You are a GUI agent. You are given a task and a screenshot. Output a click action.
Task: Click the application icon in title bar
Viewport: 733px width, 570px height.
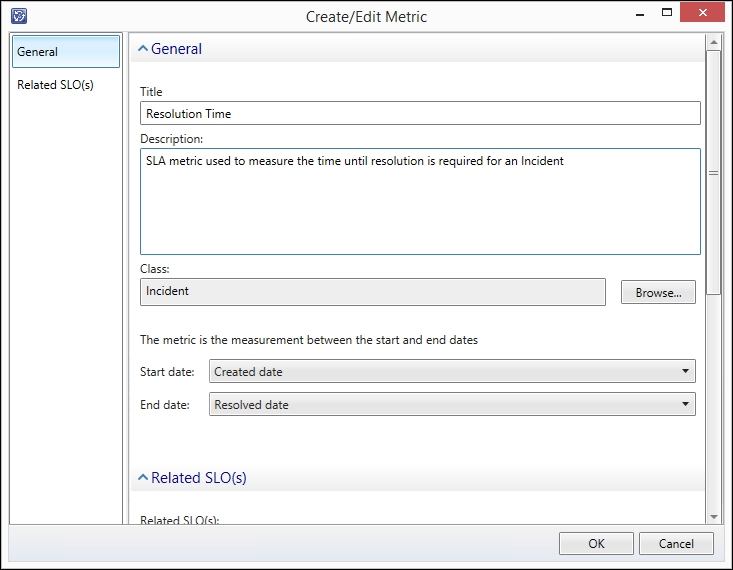(x=19, y=16)
